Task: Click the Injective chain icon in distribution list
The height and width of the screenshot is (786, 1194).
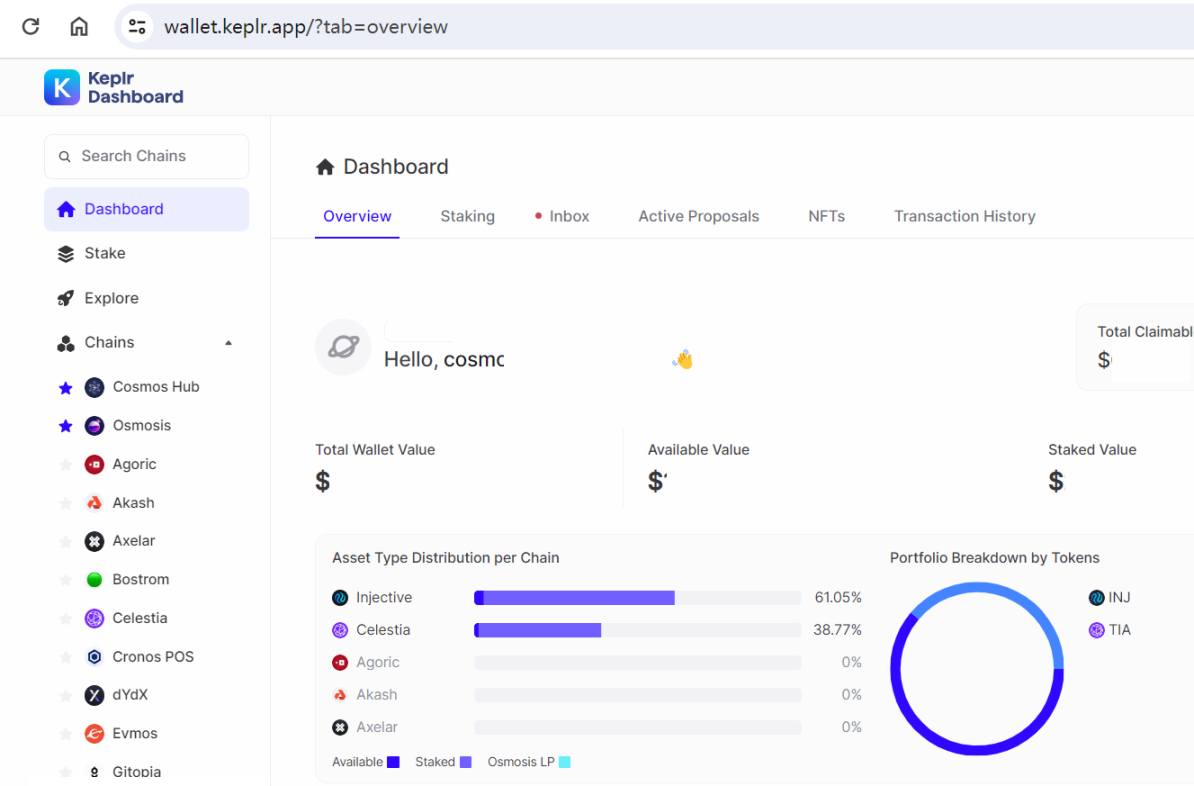Action: pos(340,598)
